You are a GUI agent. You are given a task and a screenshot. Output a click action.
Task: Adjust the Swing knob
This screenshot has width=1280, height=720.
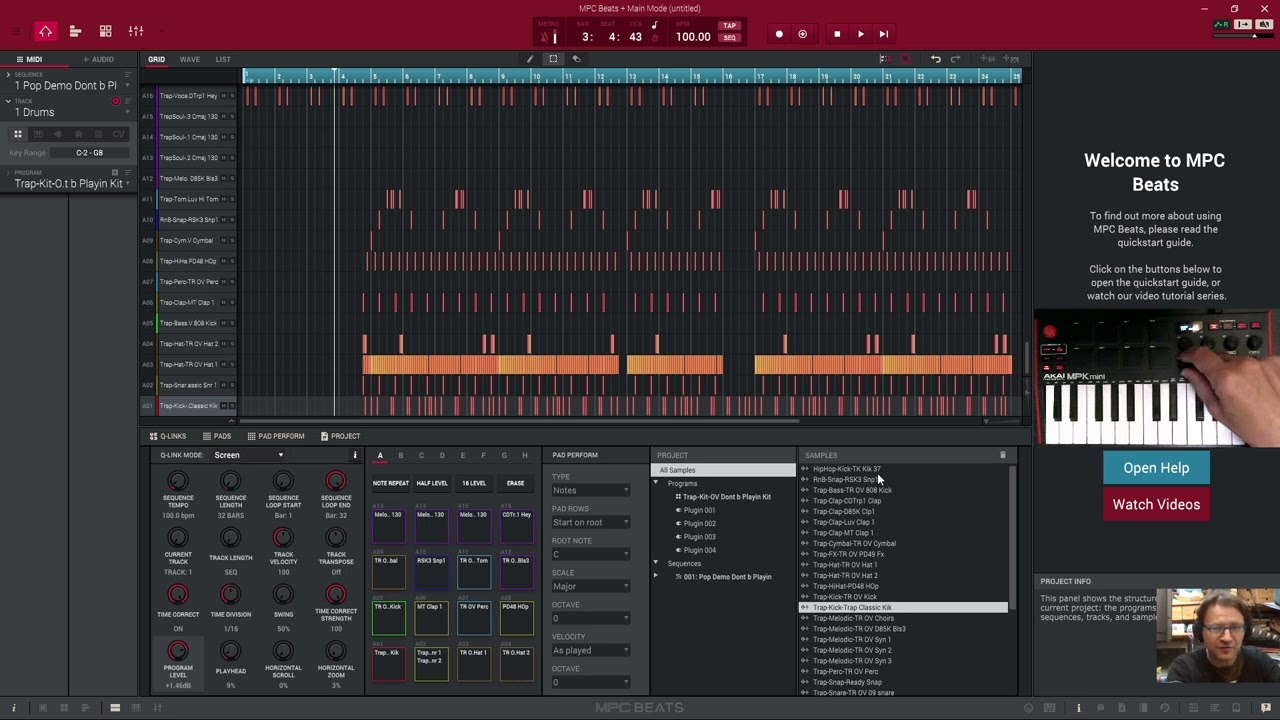click(283, 595)
